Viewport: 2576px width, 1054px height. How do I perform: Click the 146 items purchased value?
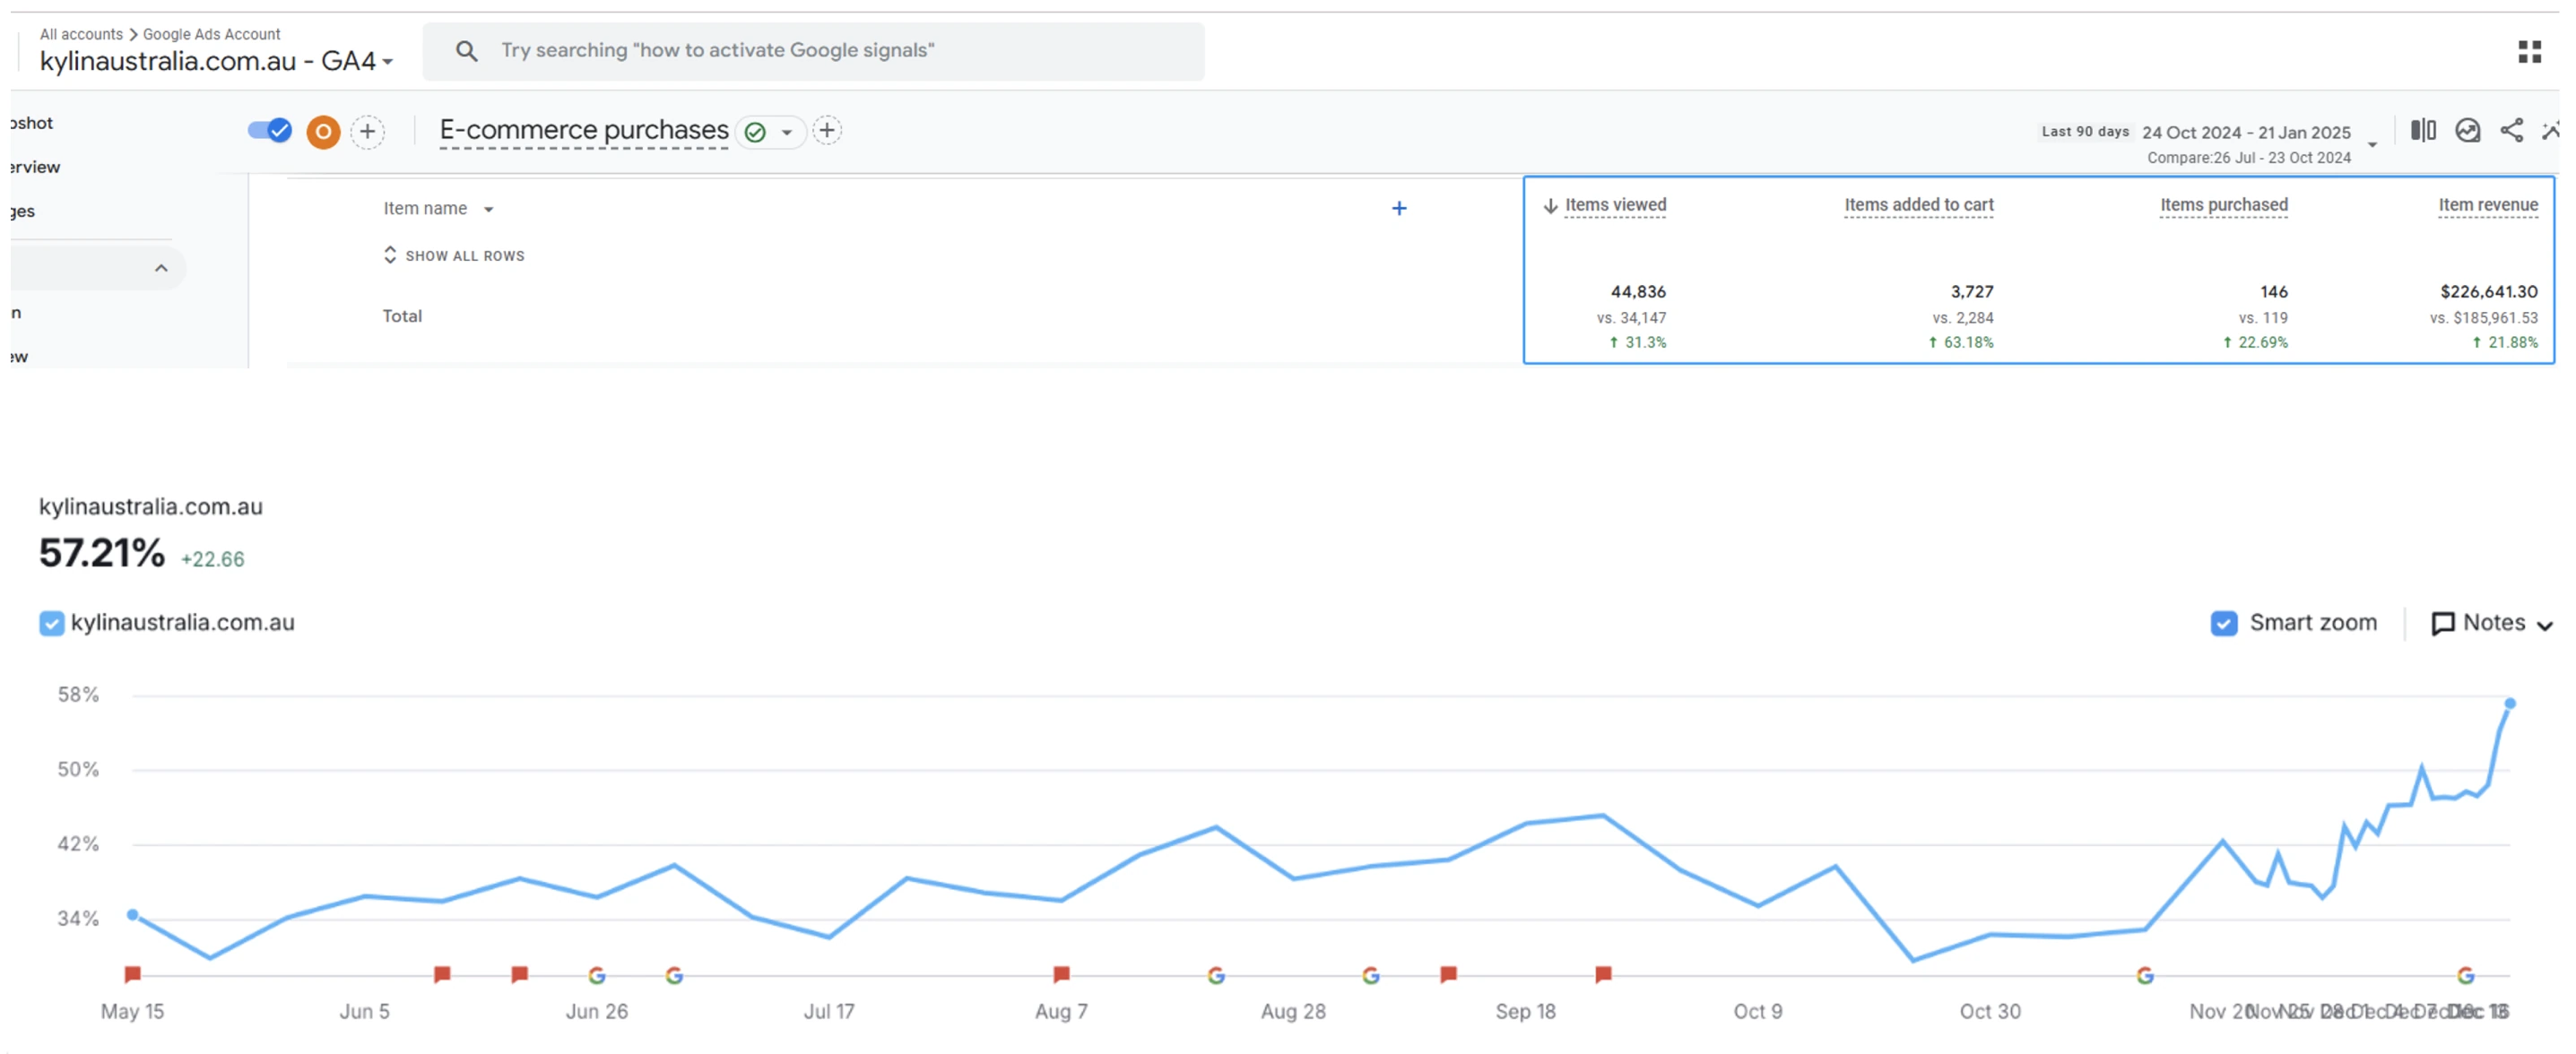coord(2273,292)
